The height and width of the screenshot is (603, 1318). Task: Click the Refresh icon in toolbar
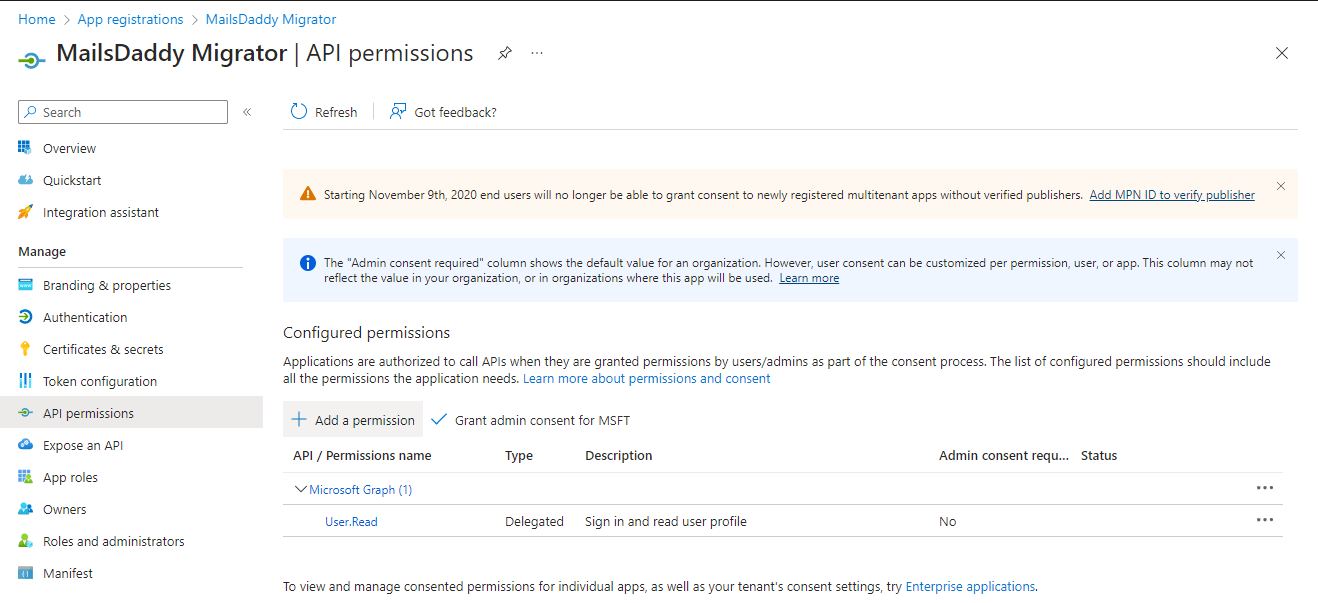299,111
